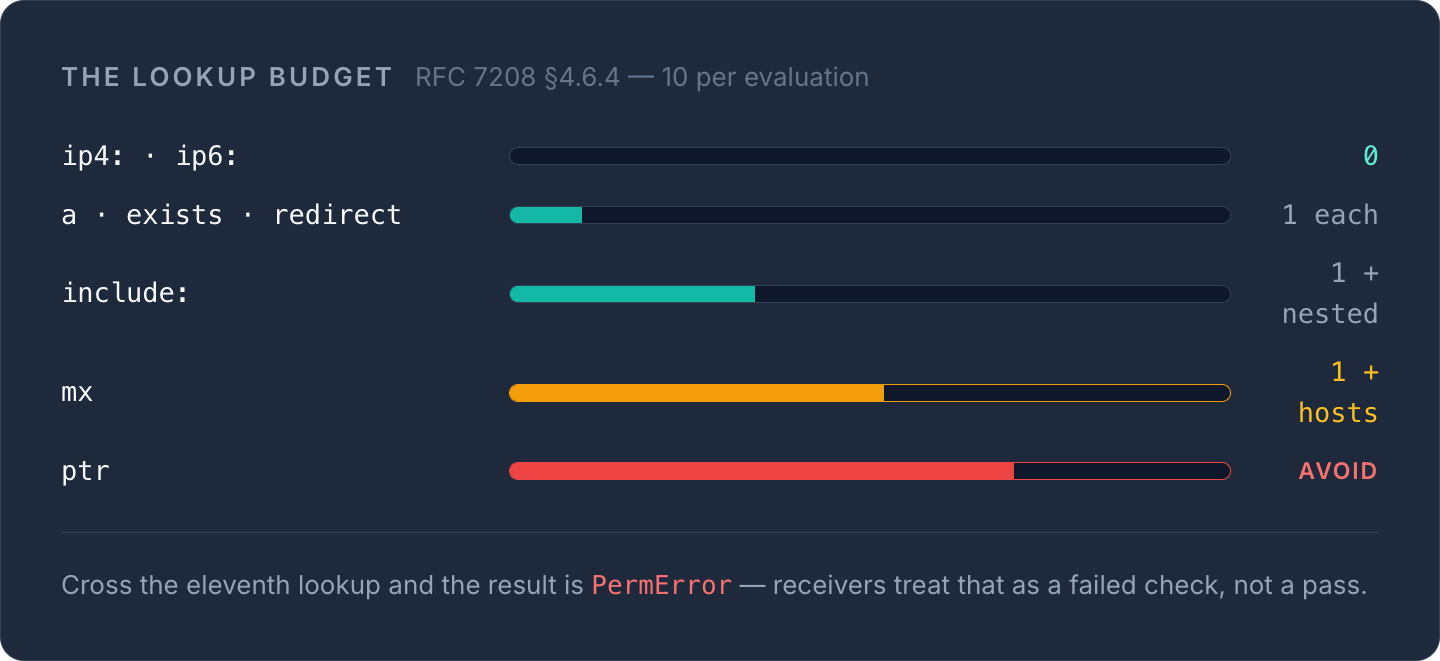Click the "THE LOOKUP BUDGET" heading
Image resolution: width=1440 pixels, height=661 pixels.
click(227, 78)
